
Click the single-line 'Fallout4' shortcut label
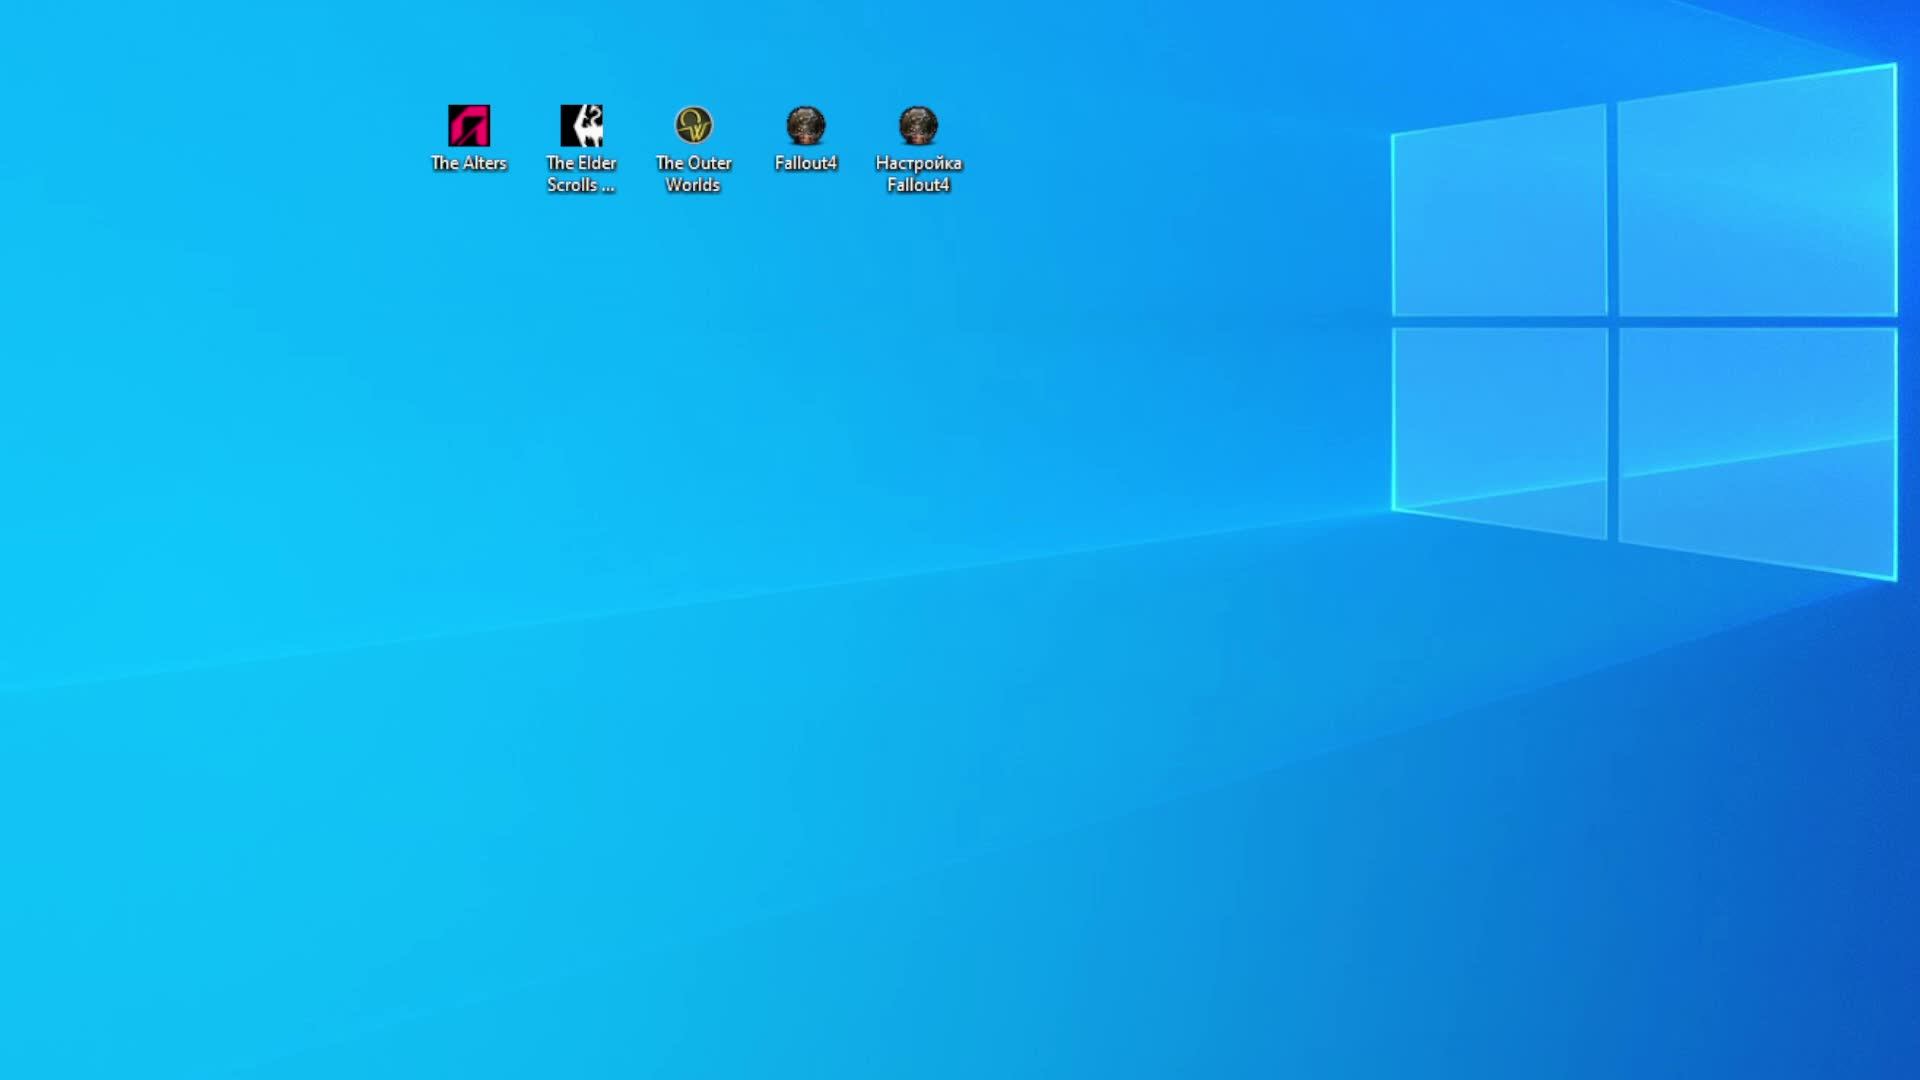point(805,163)
